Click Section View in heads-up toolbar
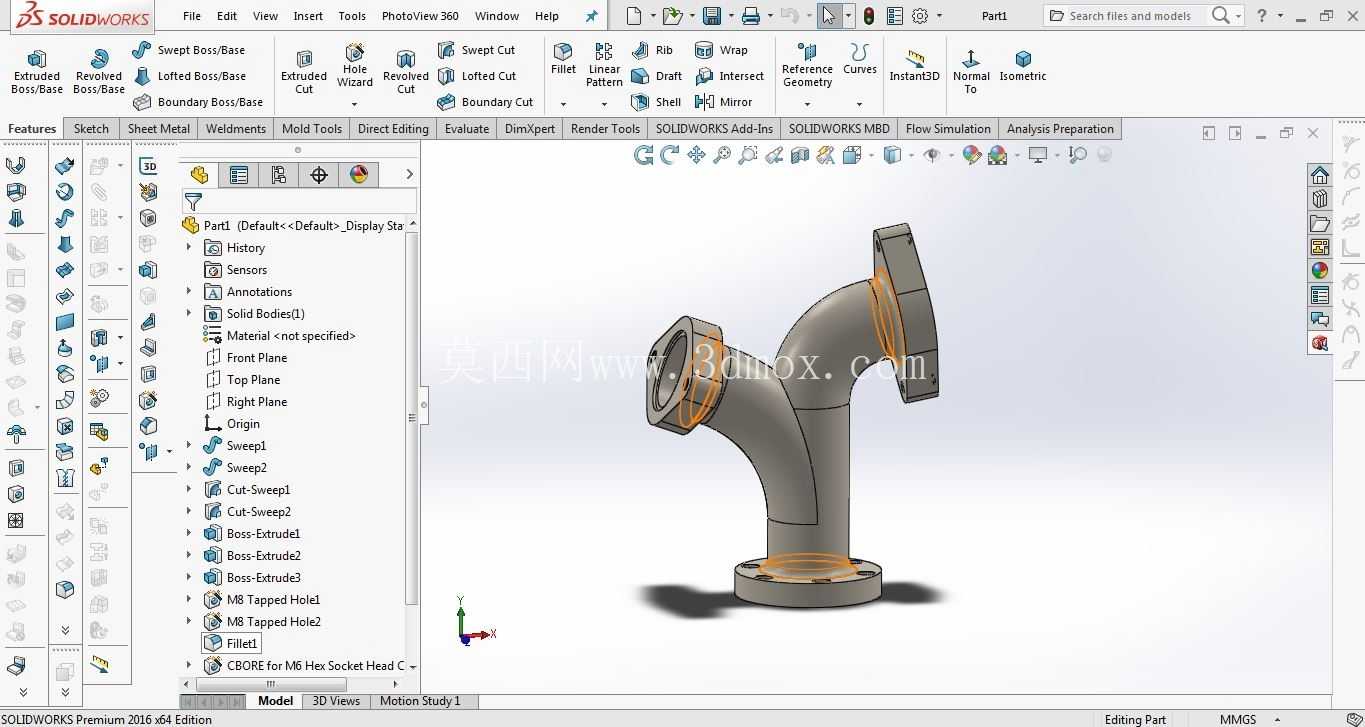 point(800,155)
